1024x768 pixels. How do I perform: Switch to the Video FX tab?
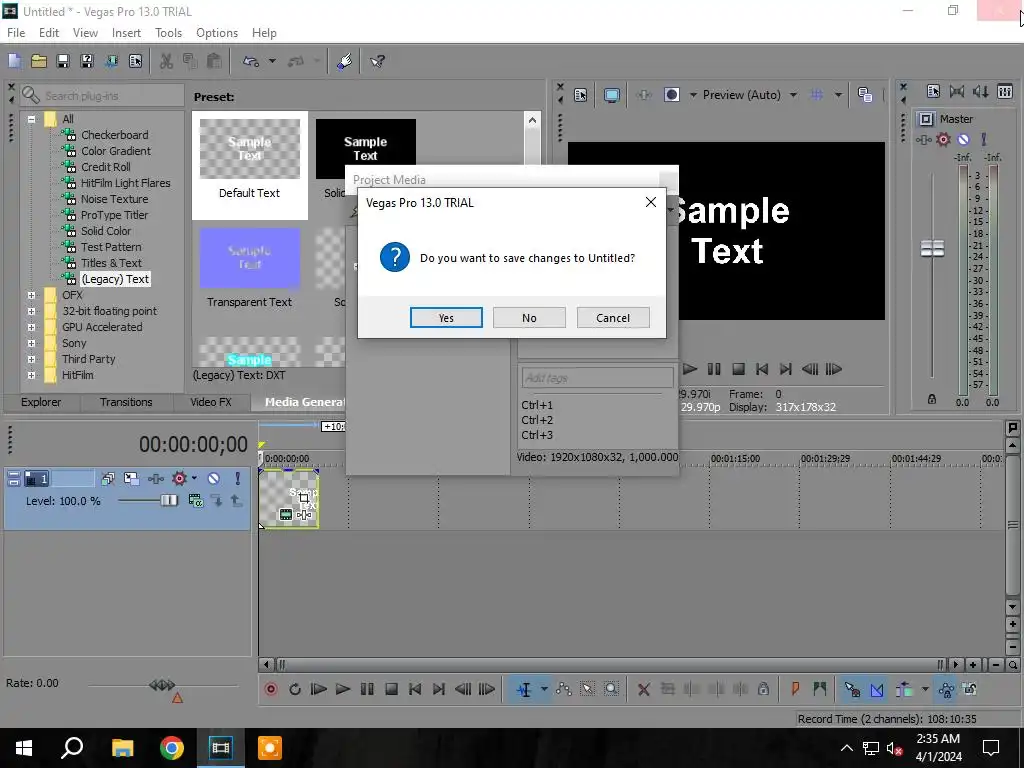210,402
